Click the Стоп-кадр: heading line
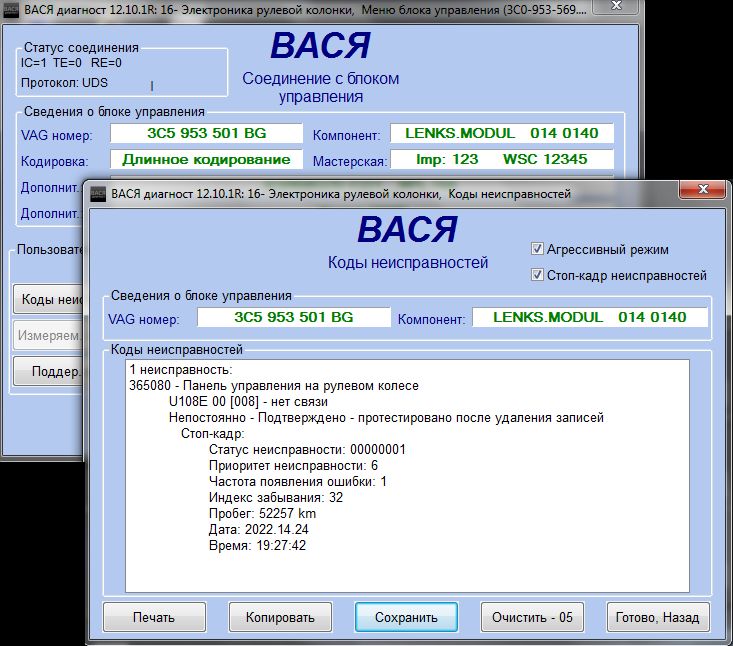This screenshot has width=733, height=646. pos(213,433)
